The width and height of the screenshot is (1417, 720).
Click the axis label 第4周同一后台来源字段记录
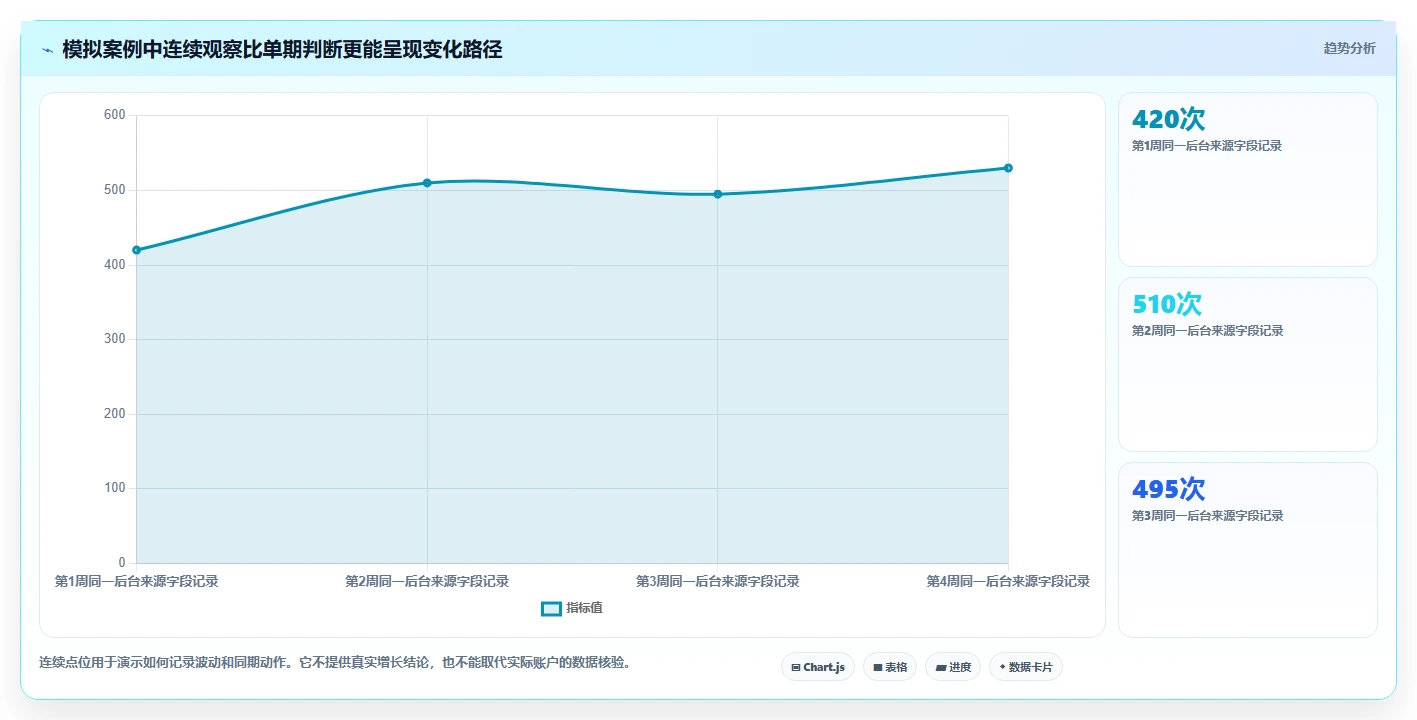coord(1008,581)
